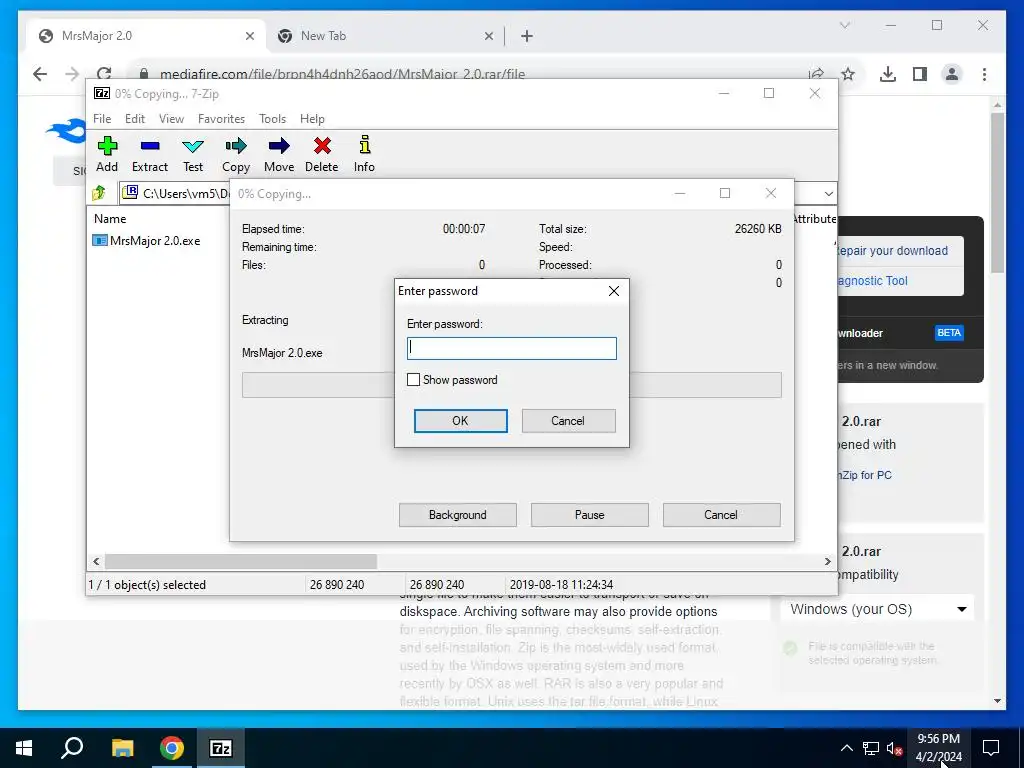This screenshot has height=768, width=1024.
Task: Close the Enter password dialog
Action: click(614, 291)
